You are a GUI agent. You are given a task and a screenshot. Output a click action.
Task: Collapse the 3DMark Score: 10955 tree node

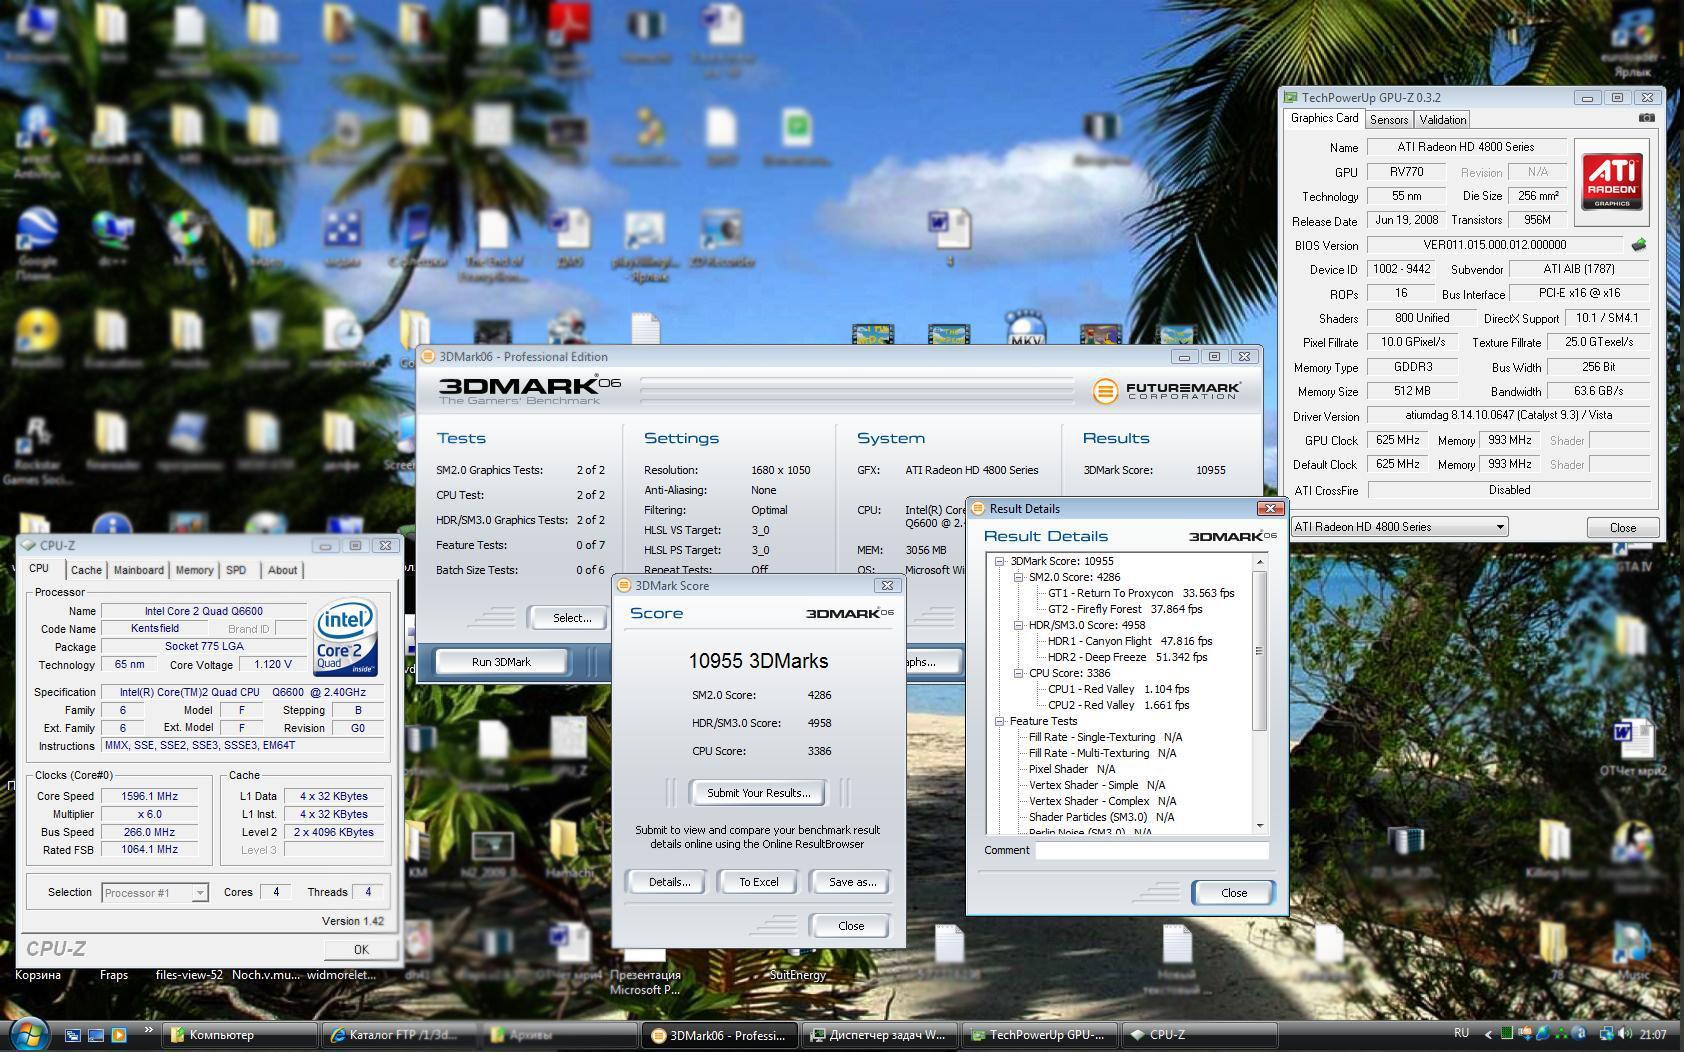tap(999, 561)
